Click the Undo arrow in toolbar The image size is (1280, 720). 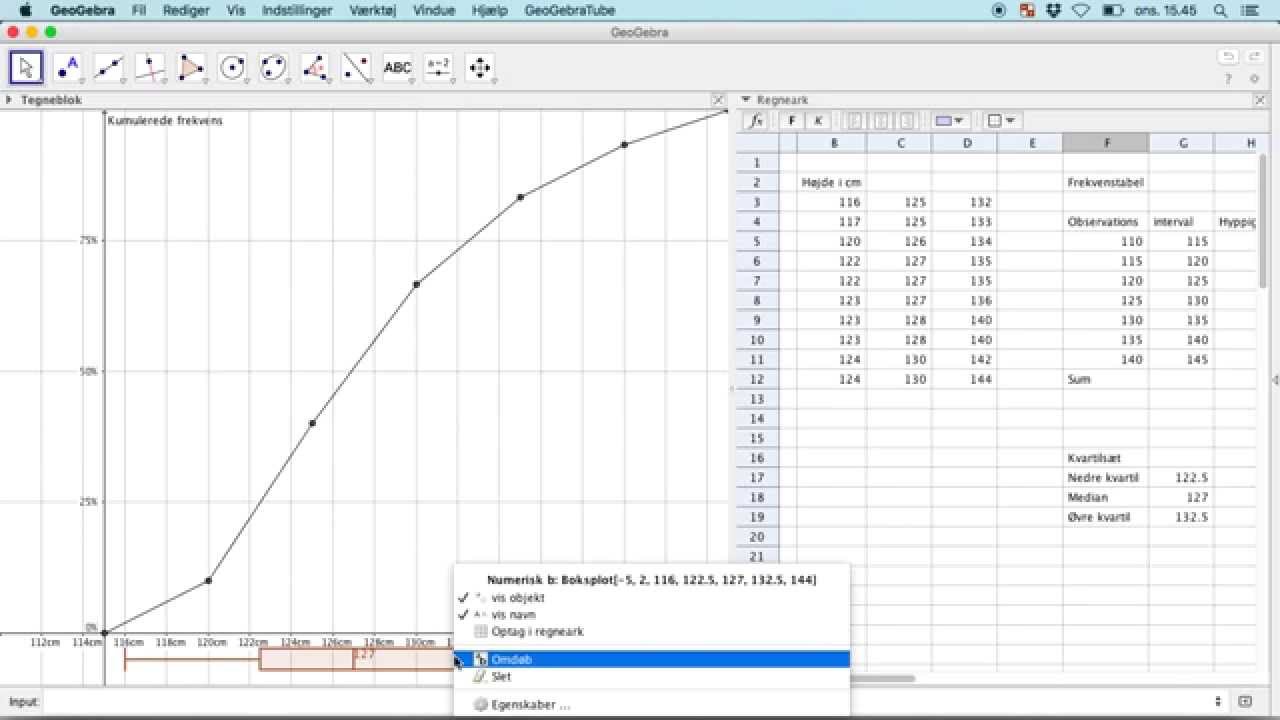coord(1228,57)
